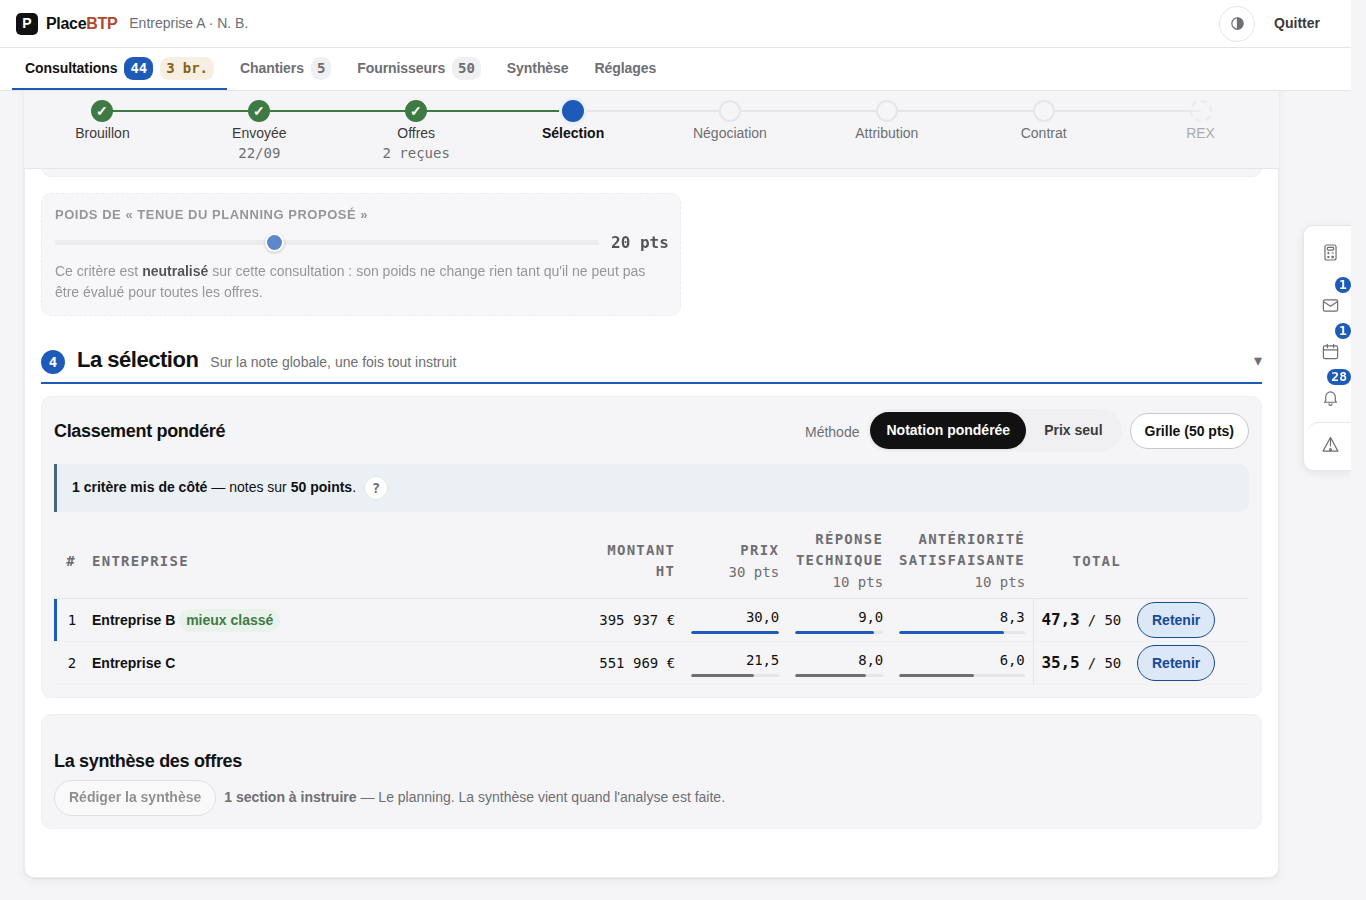Screen dimensions: 1366x900
Task: Click the 3 br. badge
Action: pyautogui.click(x=187, y=68)
